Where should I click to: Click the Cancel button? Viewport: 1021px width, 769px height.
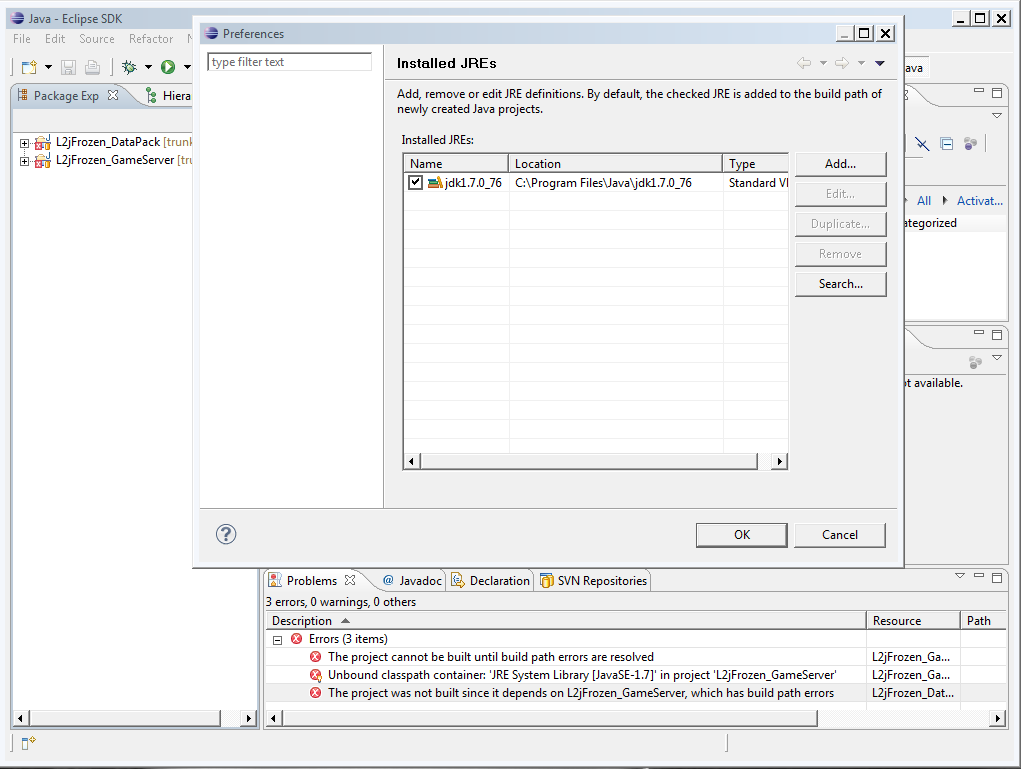840,535
